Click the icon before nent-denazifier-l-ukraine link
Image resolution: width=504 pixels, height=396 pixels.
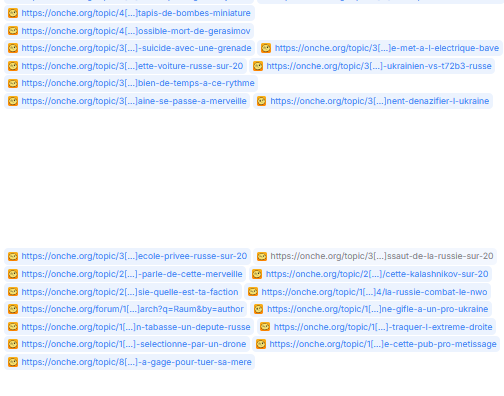[x=261, y=101]
